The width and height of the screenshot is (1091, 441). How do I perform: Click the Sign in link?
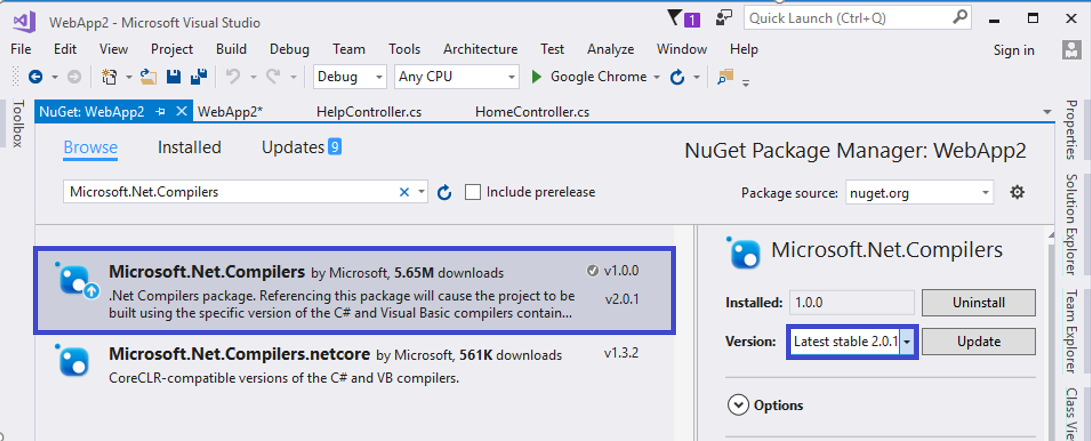click(1014, 49)
